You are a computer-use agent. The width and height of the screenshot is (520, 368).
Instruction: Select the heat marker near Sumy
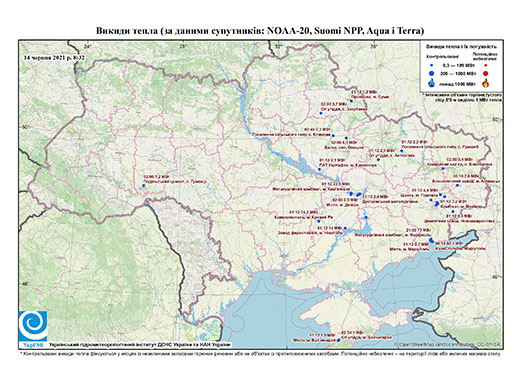351,101
